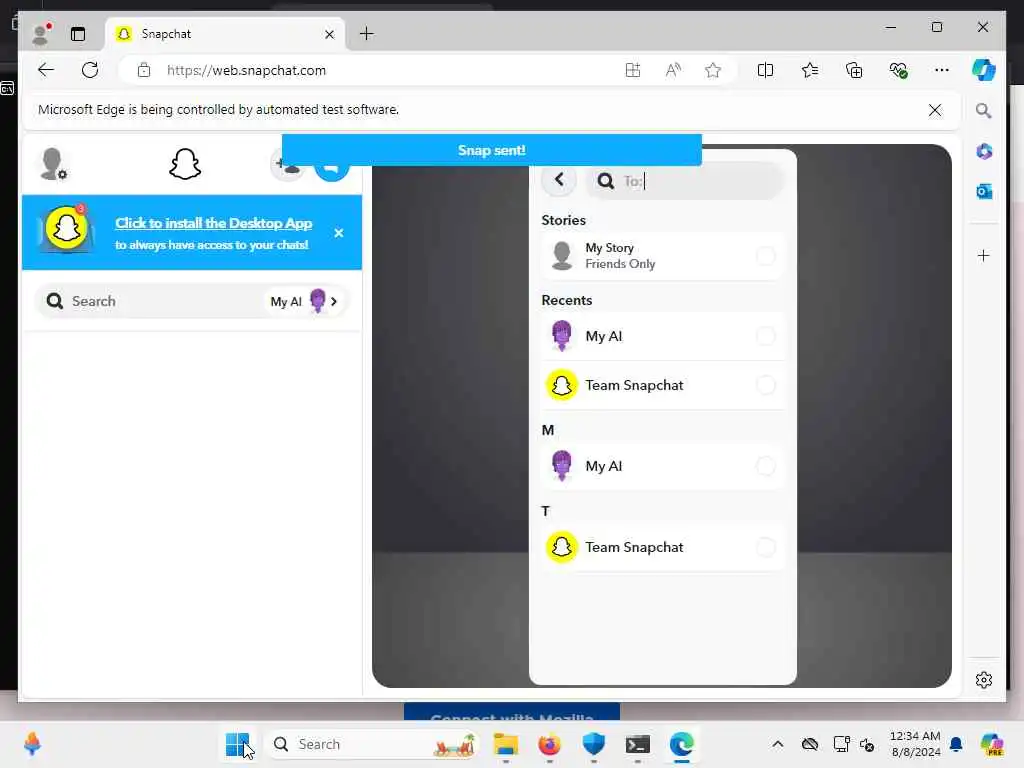Open the Add Friends icon
The width and height of the screenshot is (1024, 768).
coord(287,167)
